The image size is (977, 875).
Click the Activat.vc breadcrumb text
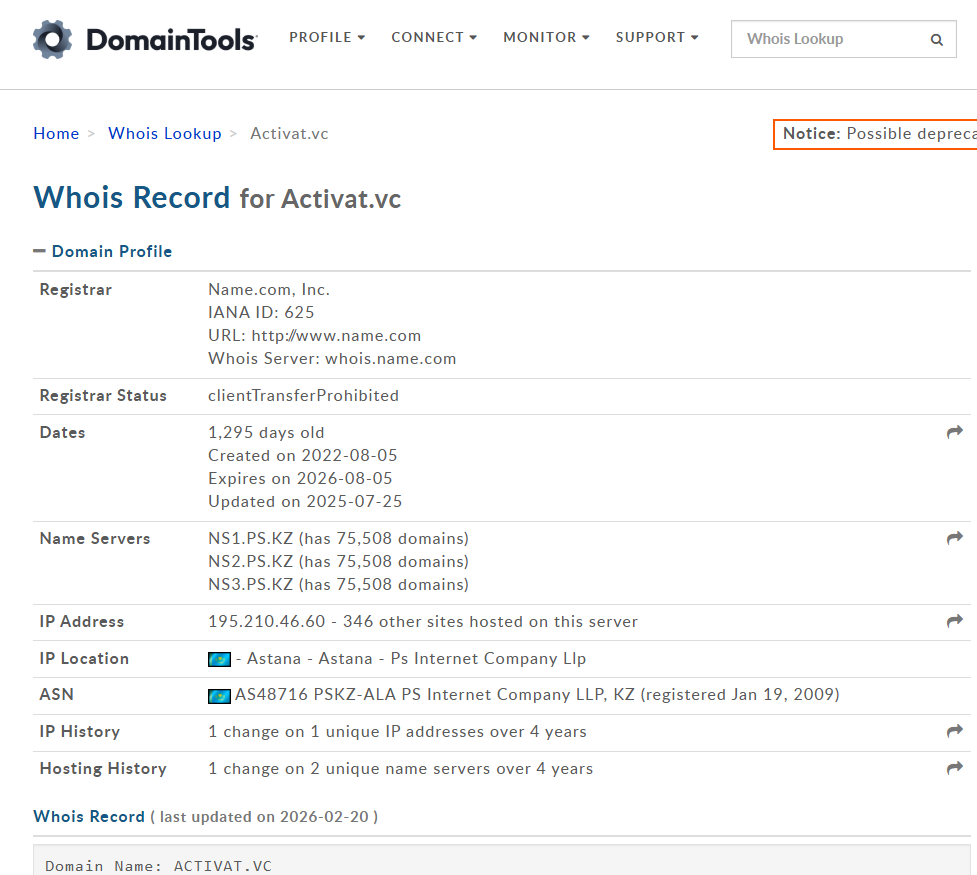tap(289, 134)
